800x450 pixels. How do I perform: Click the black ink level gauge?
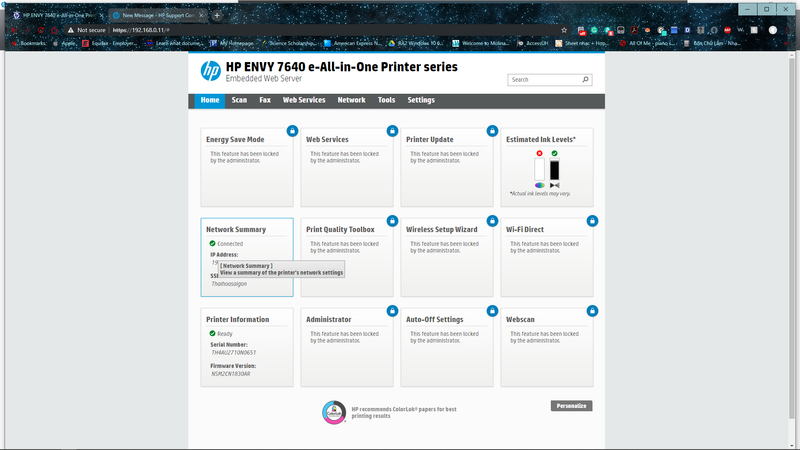pyautogui.click(x=555, y=169)
